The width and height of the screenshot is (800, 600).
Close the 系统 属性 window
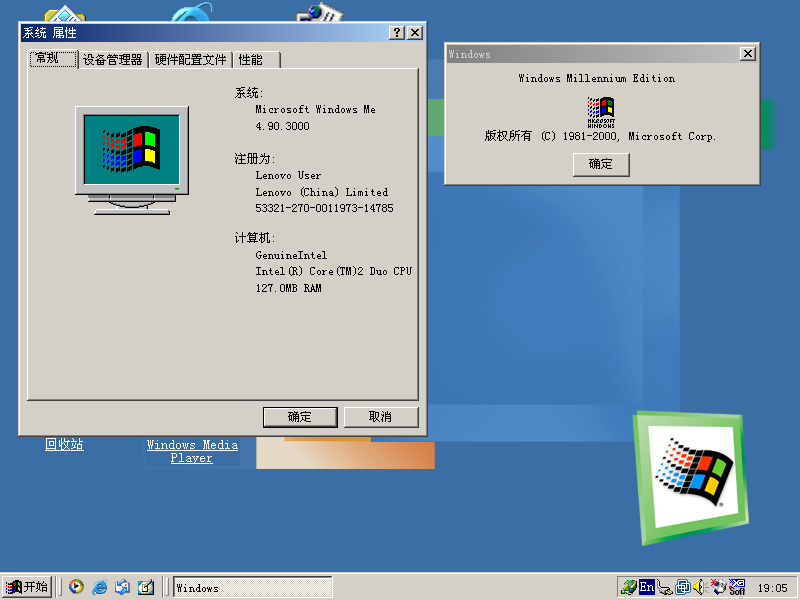pyautogui.click(x=415, y=33)
